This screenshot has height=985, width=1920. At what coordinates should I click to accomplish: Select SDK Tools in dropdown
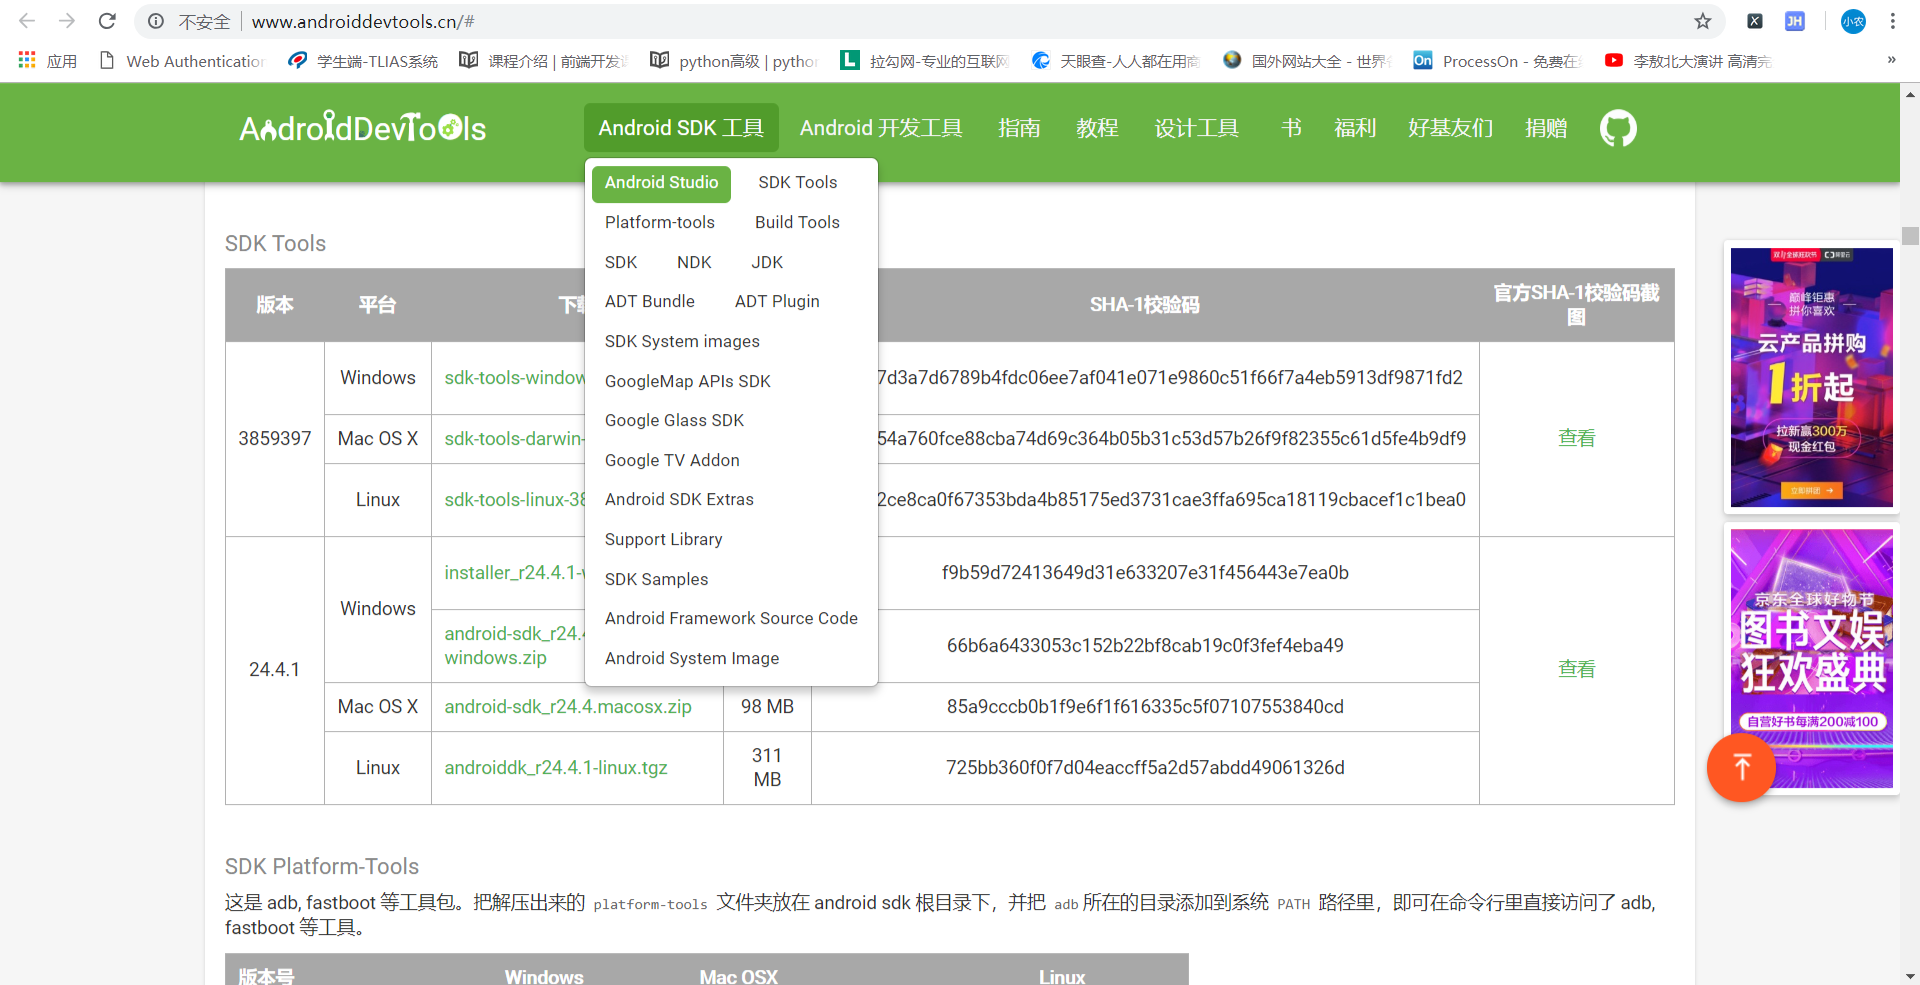coord(797,183)
